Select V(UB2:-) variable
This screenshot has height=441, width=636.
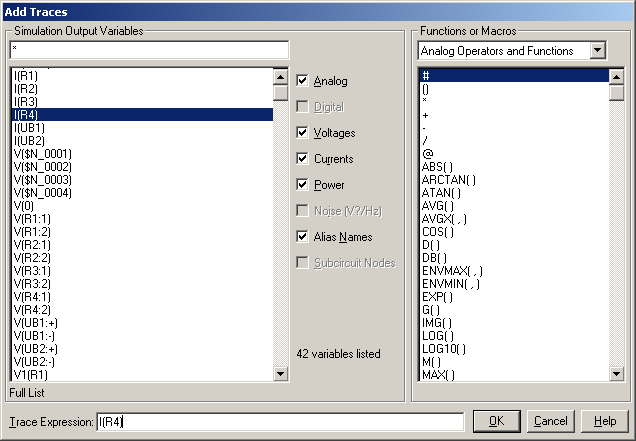coord(143,361)
